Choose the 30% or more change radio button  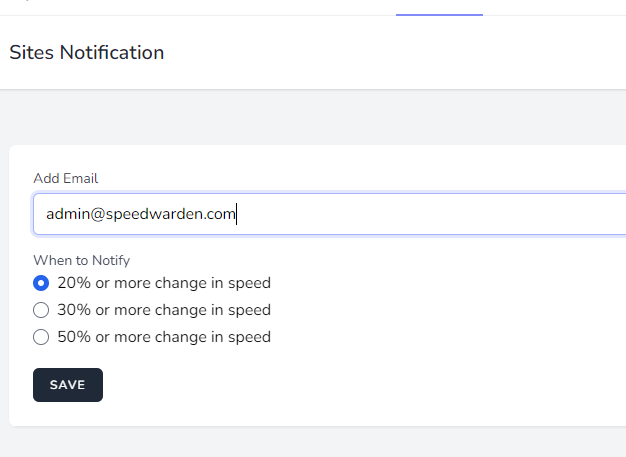click(x=41, y=310)
